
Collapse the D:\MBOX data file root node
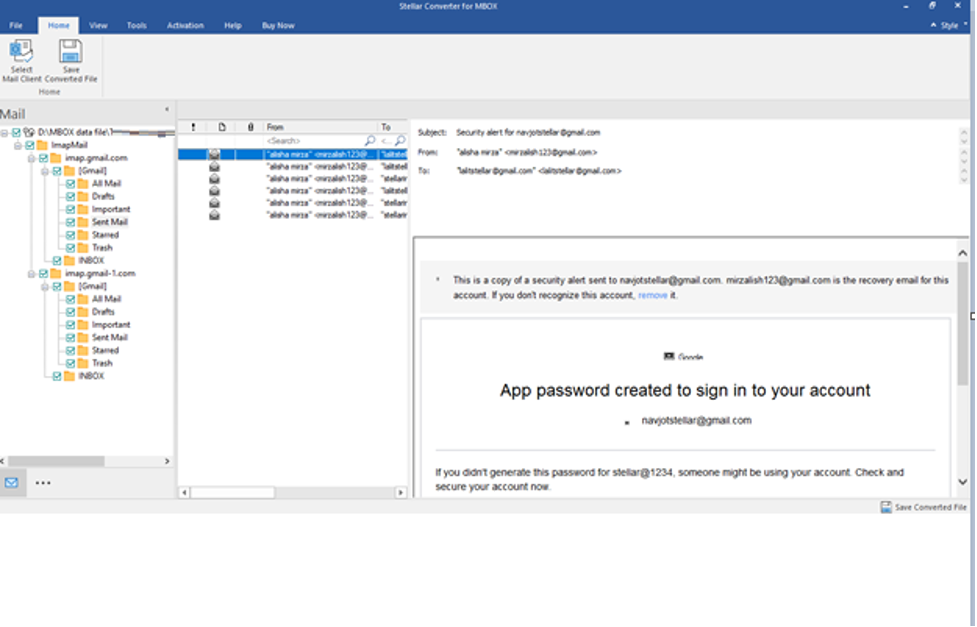point(4,133)
